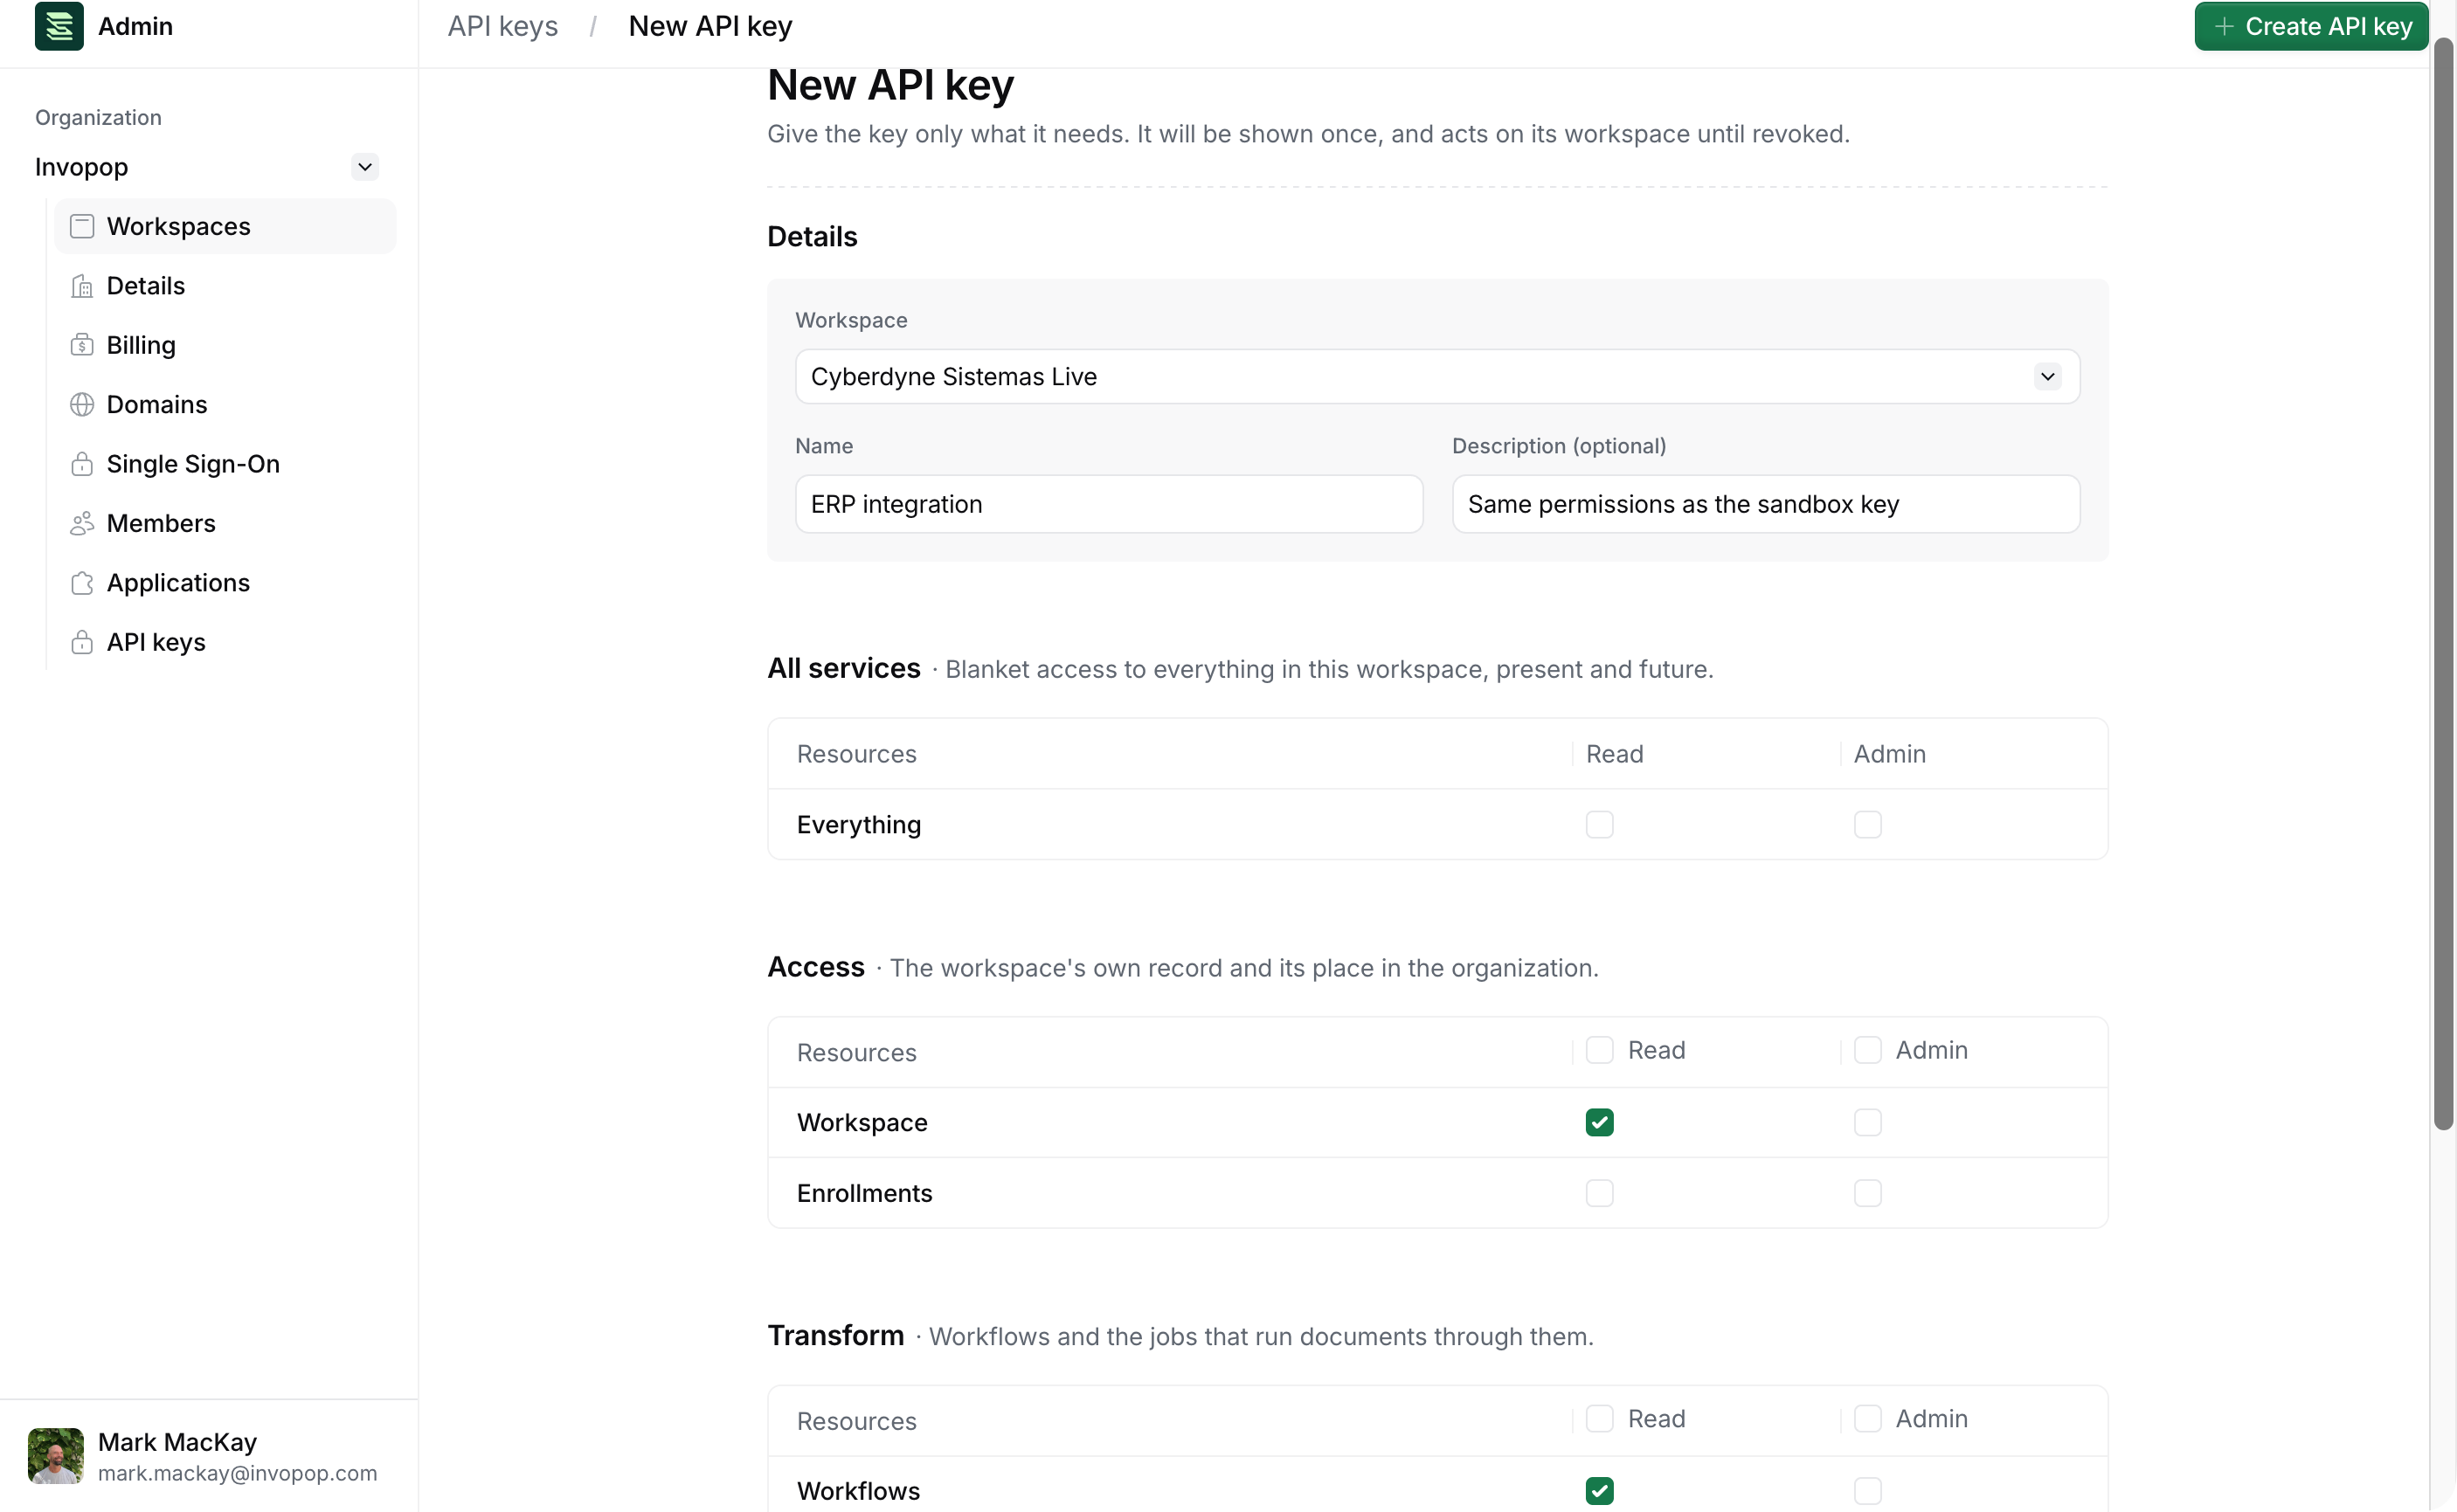Uncheck Read for the Workflows row
The height and width of the screenshot is (1512, 2457).
tap(1599, 1491)
